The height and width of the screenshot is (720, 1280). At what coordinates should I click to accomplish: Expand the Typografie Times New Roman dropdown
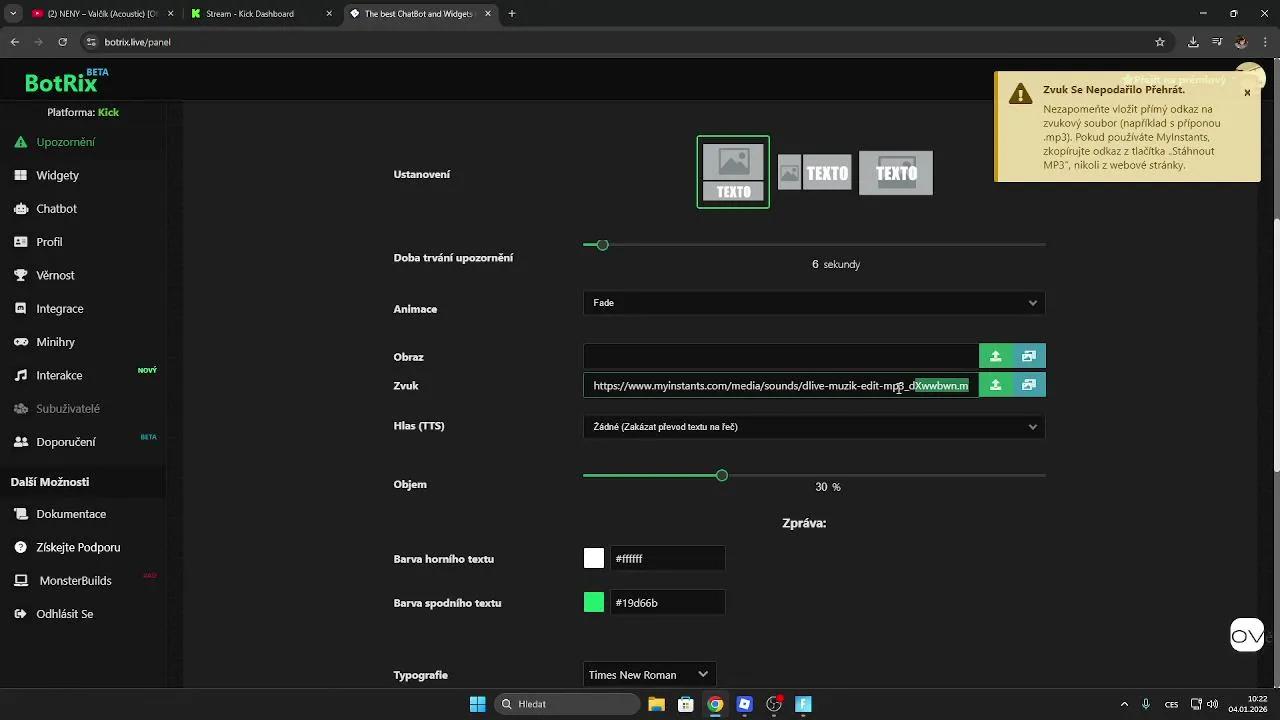point(649,675)
